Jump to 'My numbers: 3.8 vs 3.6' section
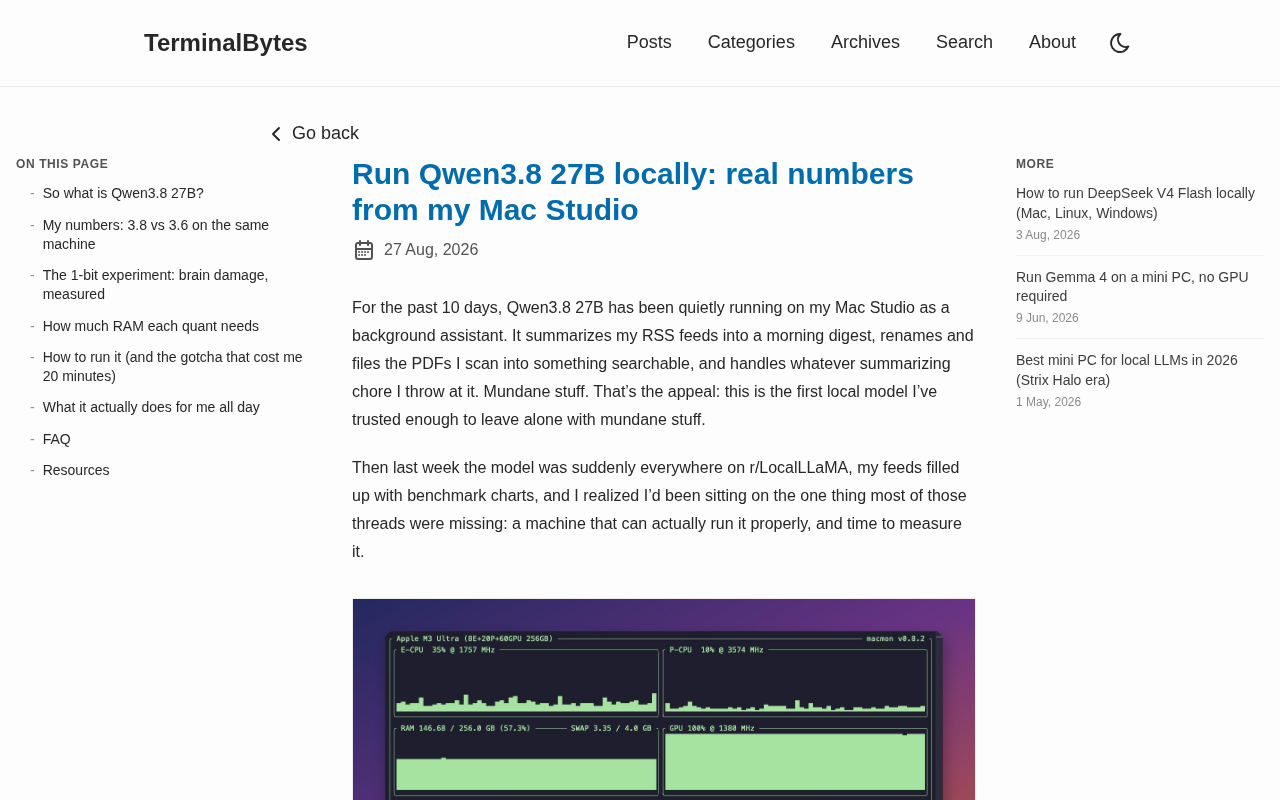Viewport: 1280px width, 800px height. click(x=156, y=234)
